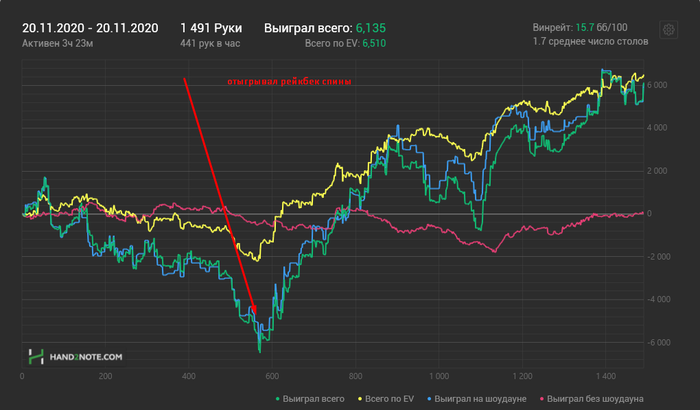
Task: Click the '1 491 Руки' hand count
Action: [211, 28]
